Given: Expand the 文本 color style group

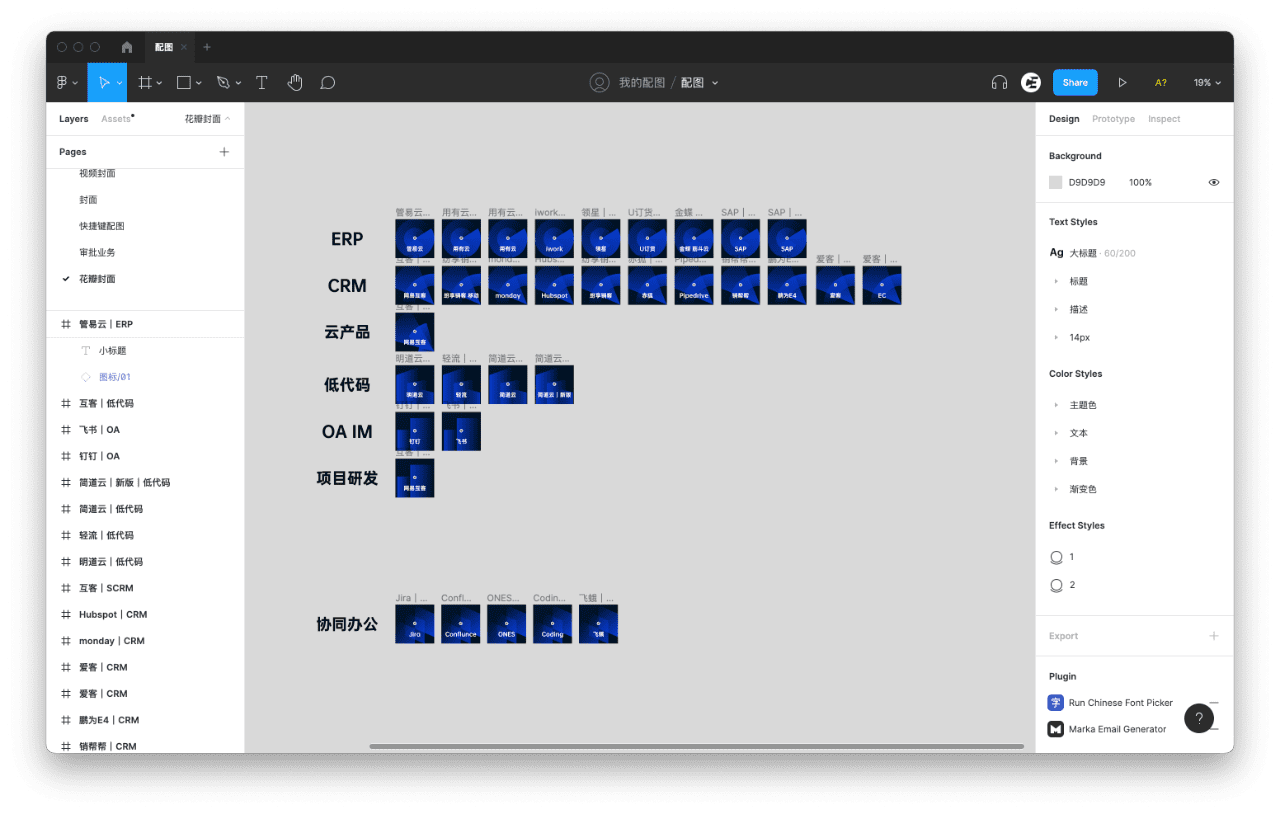Looking at the screenshot, I should click(1056, 433).
